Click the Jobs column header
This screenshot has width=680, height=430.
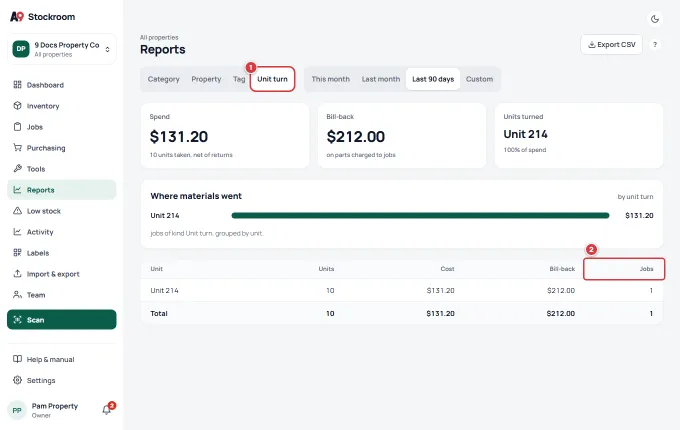click(646, 269)
